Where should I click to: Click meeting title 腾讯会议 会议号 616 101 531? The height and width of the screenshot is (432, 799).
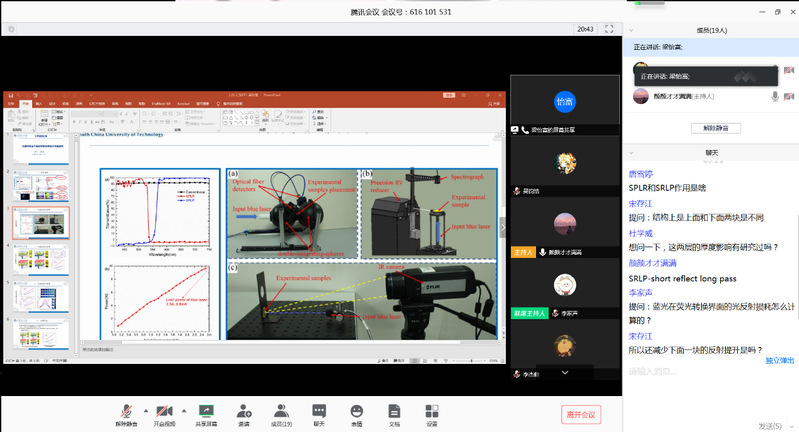401,12
